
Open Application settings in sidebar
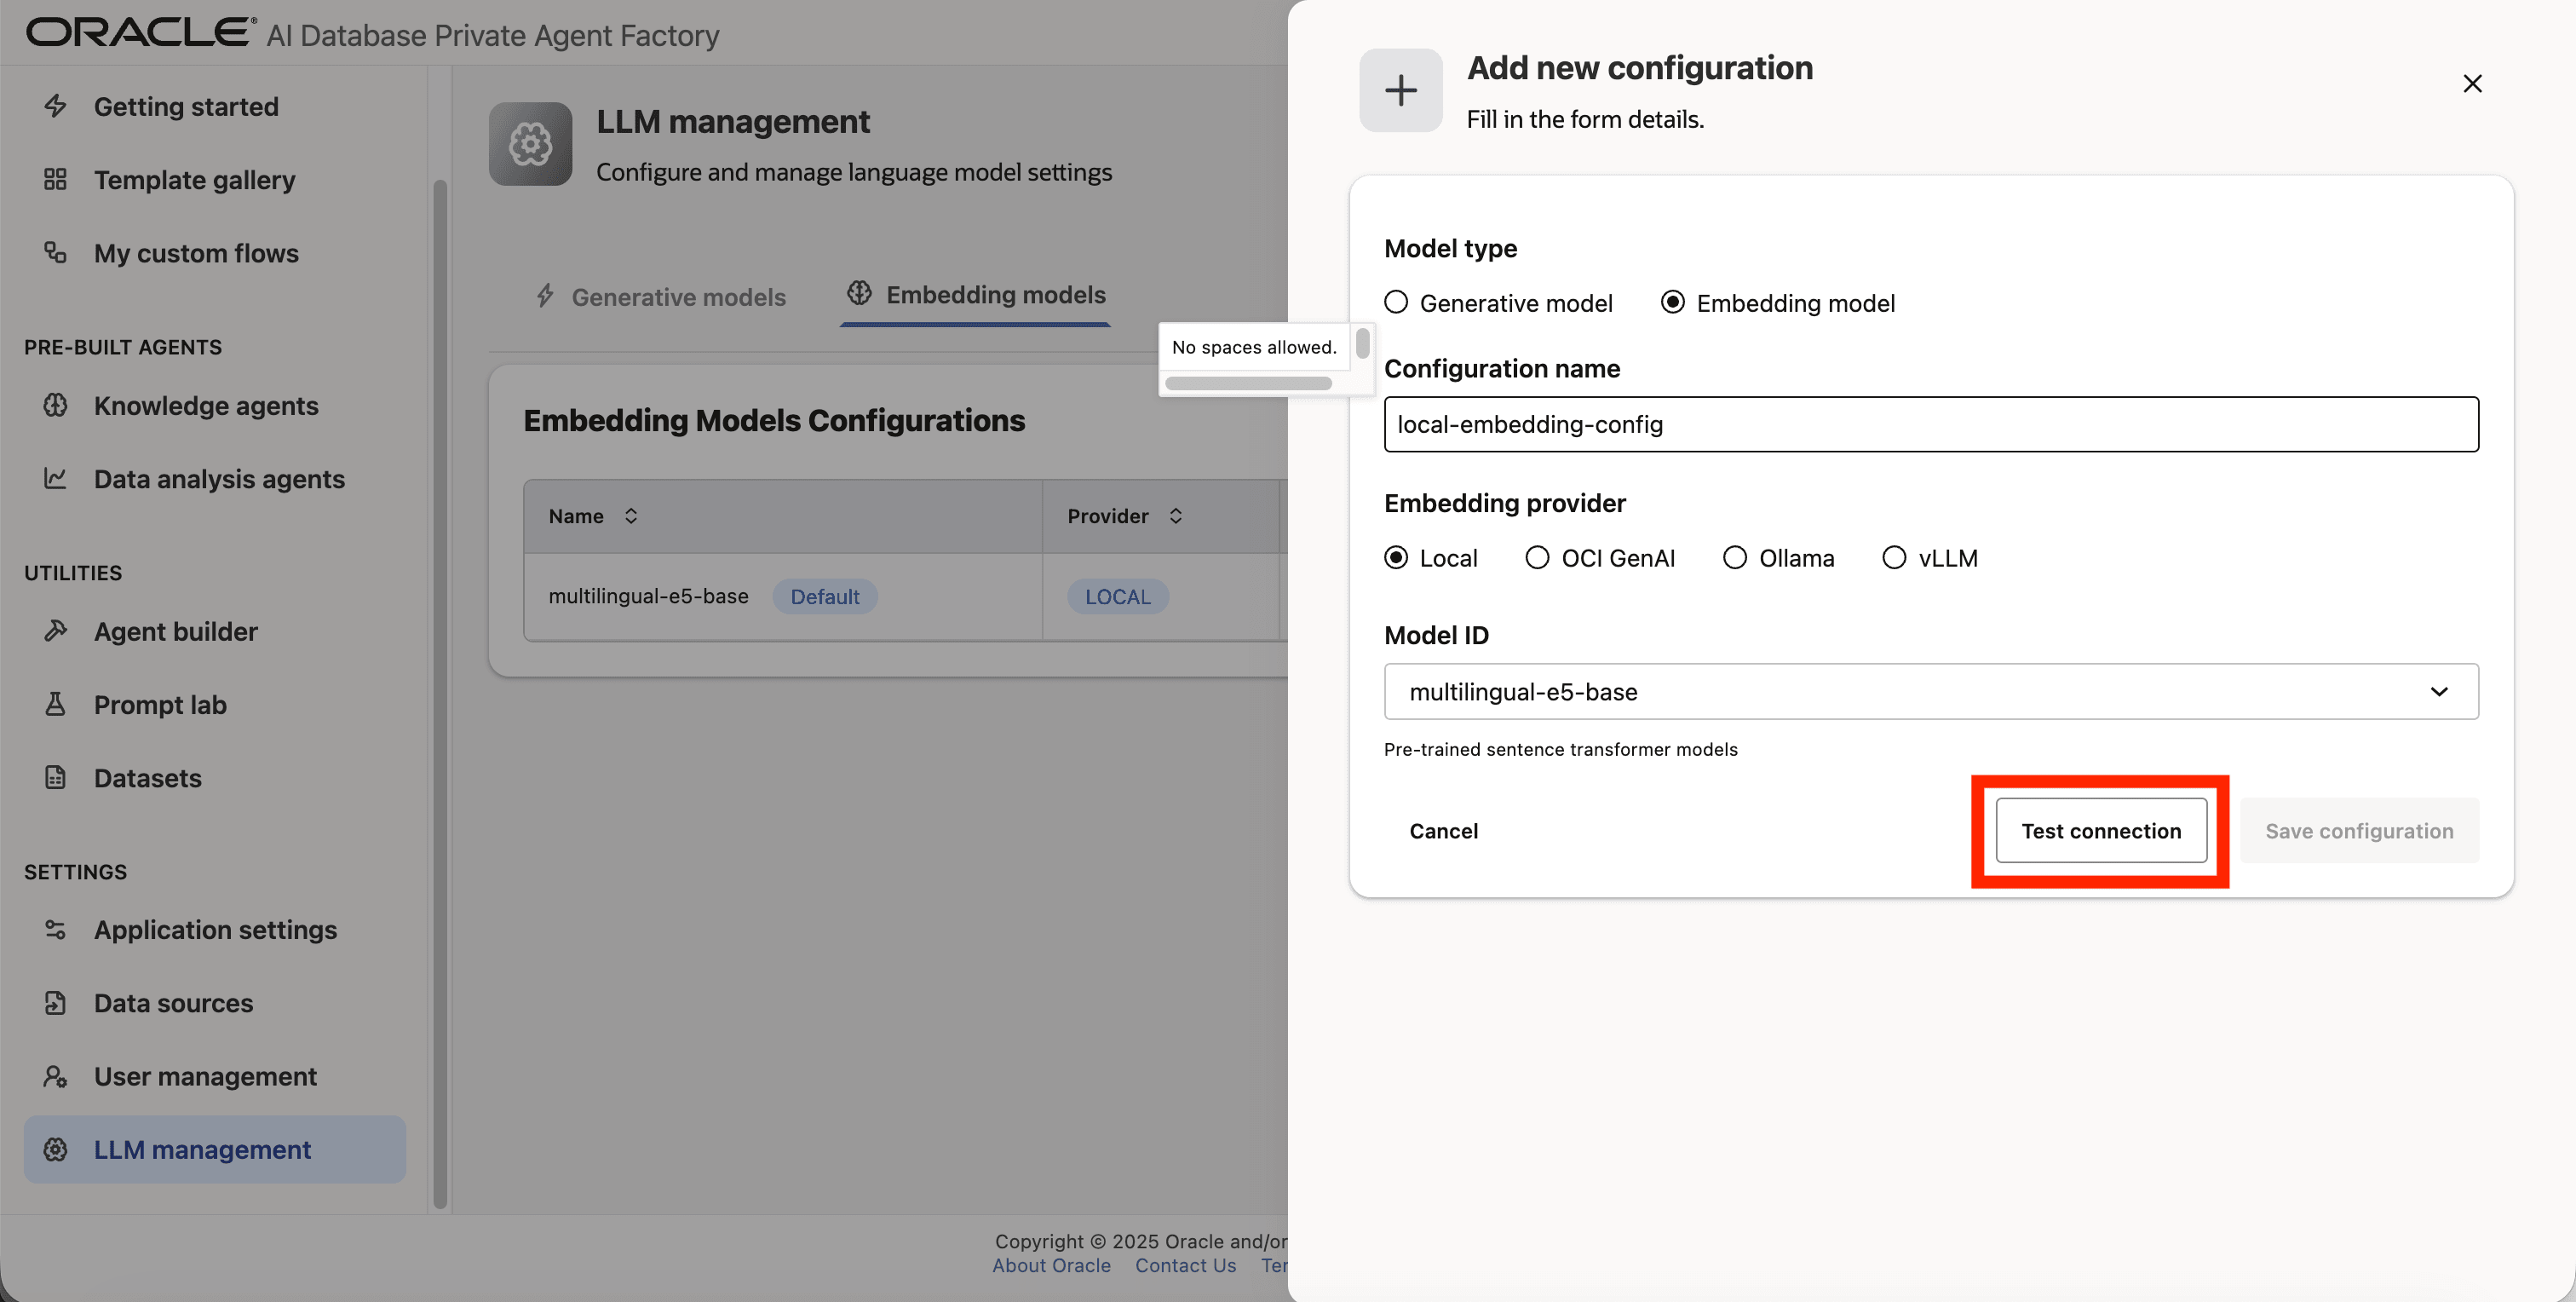(215, 930)
